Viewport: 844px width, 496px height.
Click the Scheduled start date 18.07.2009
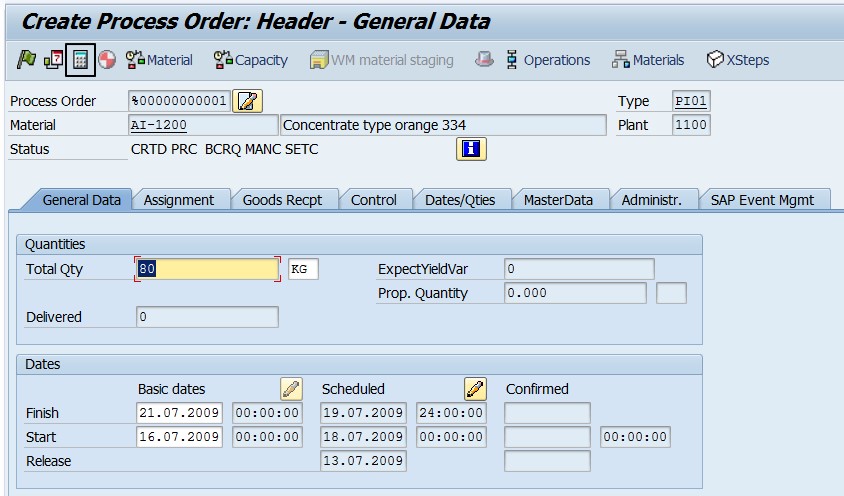pyautogui.click(x=363, y=437)
